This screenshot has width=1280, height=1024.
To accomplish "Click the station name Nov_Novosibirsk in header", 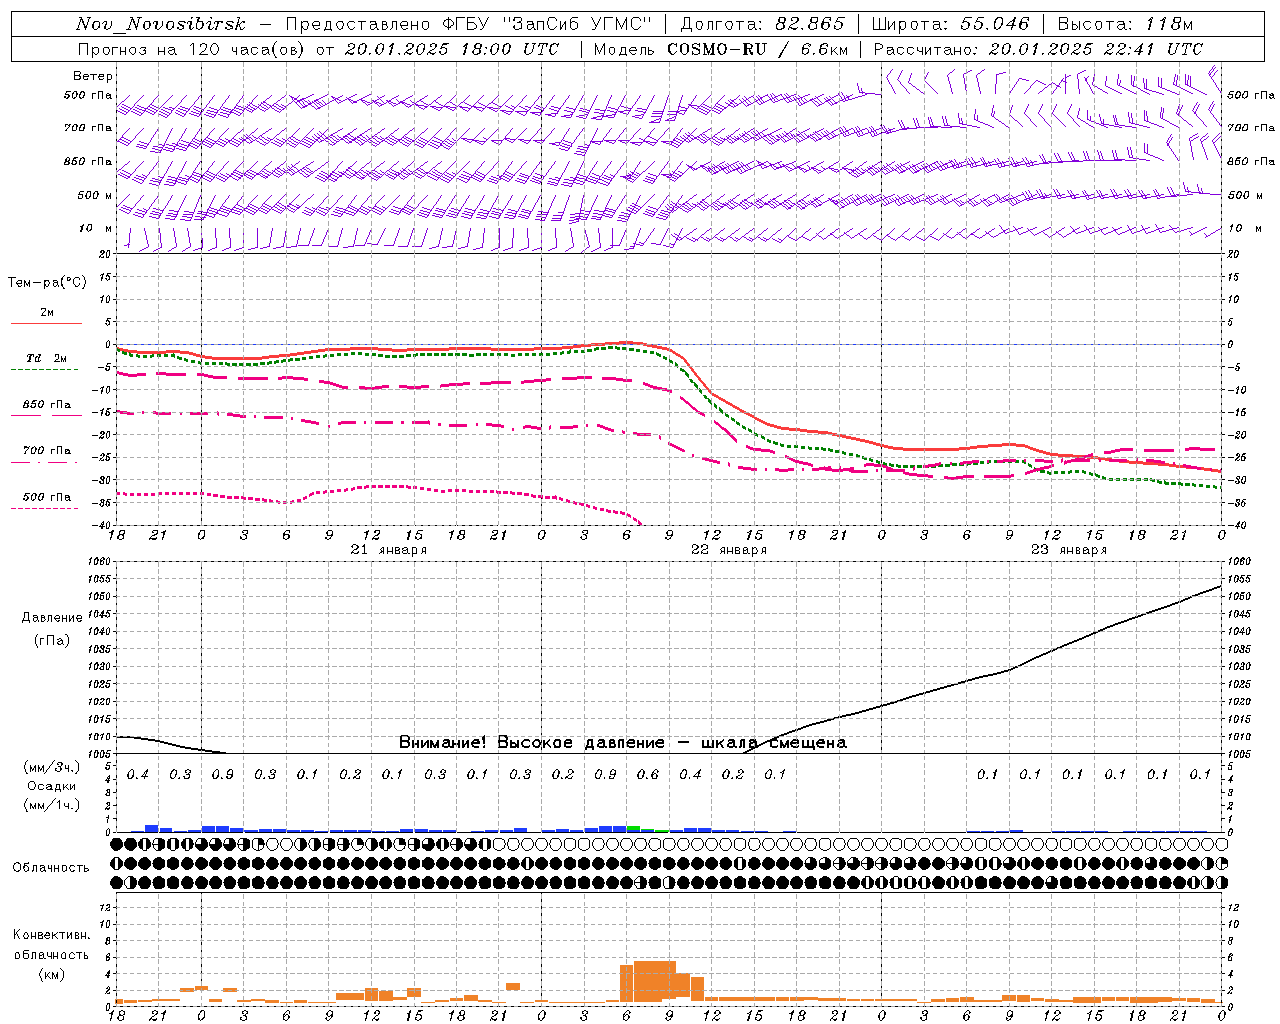I will click(161, 24).
